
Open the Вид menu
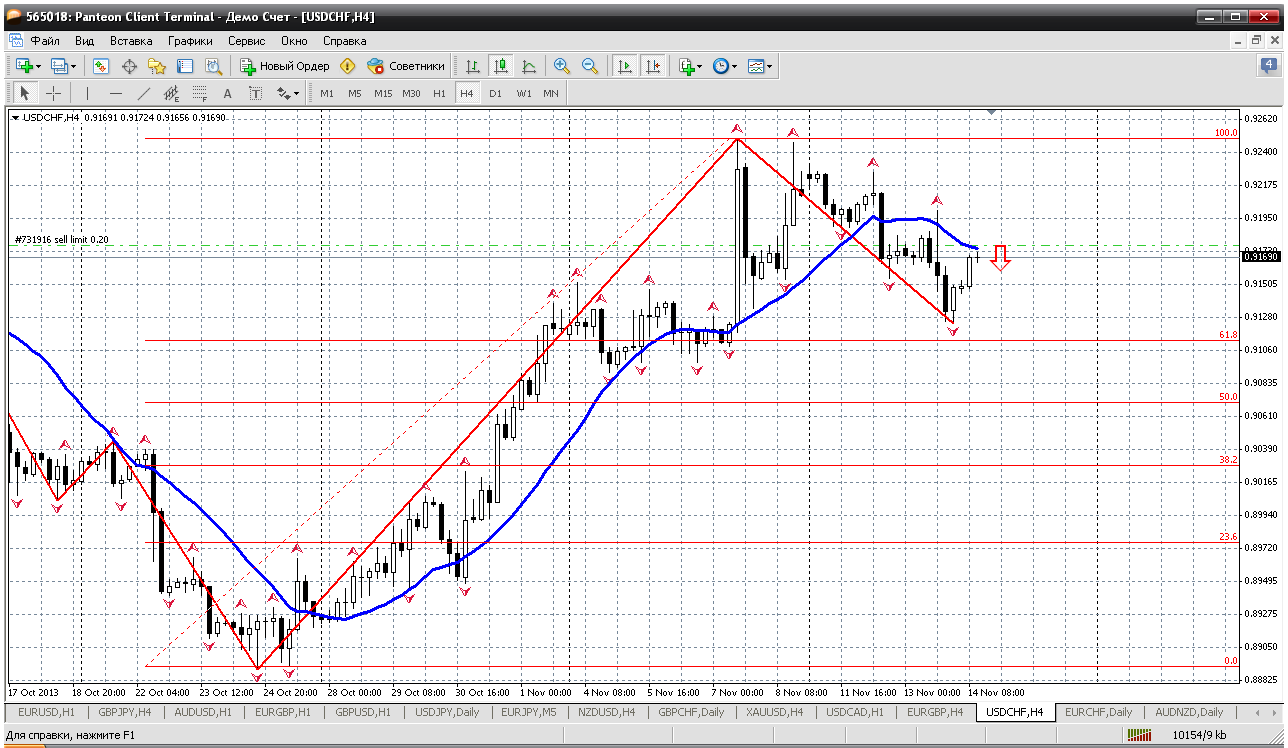tap(85, 41)
